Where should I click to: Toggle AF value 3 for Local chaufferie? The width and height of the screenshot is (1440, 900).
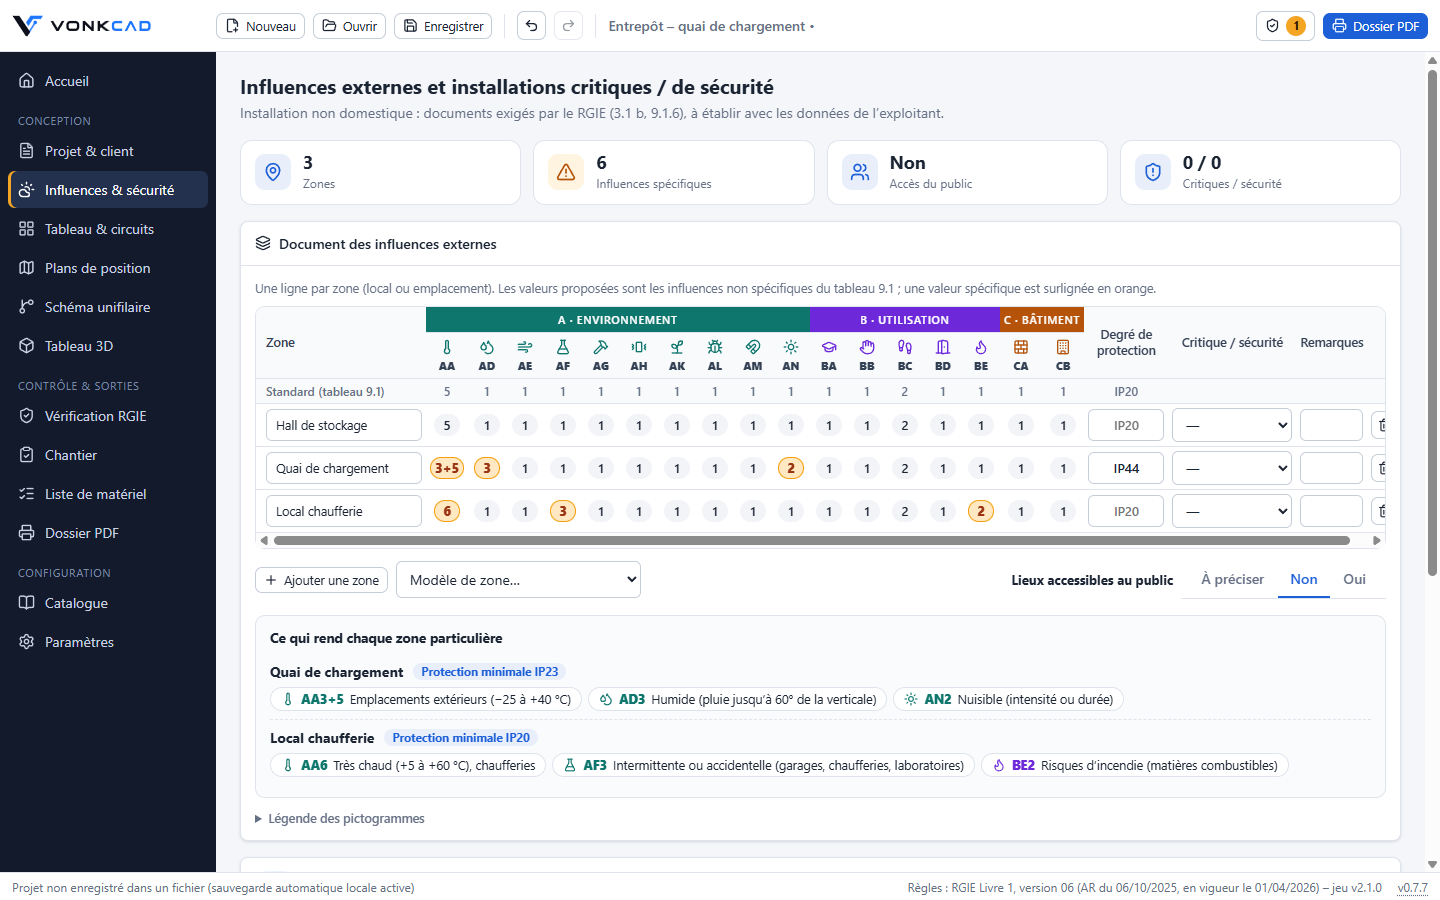[x=563, y=511]
